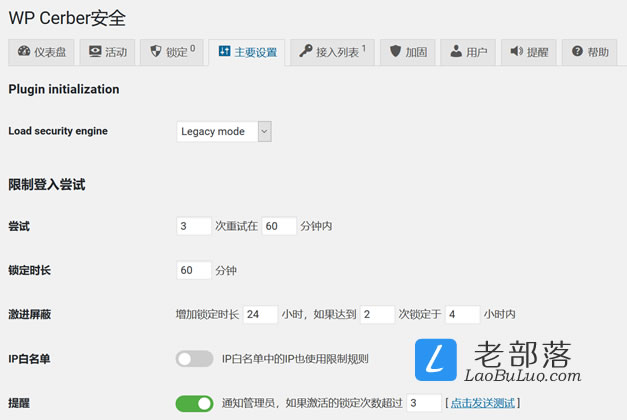Click the Plugin initialization heading
The width and height of the screenshot is (627, 420).
point(64,89)
